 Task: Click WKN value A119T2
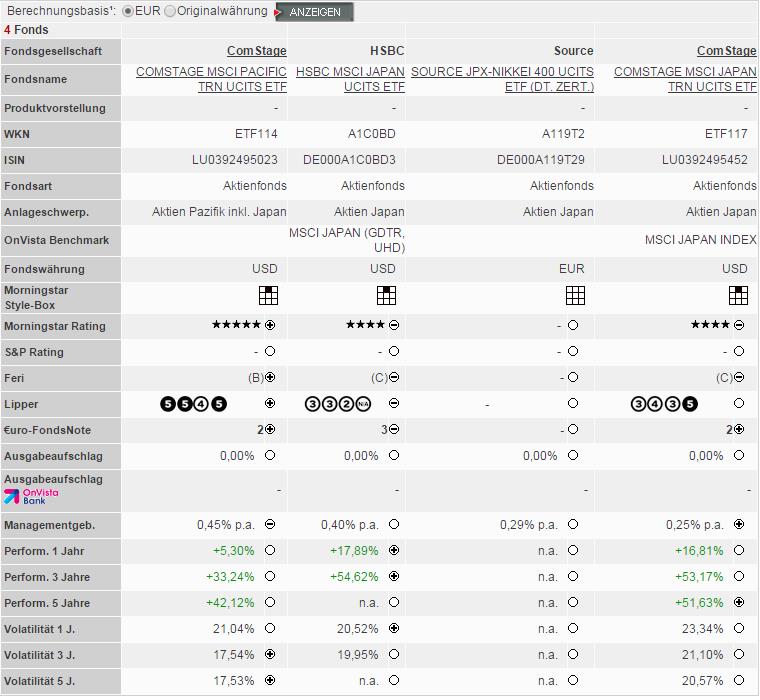tap(563, 134)
